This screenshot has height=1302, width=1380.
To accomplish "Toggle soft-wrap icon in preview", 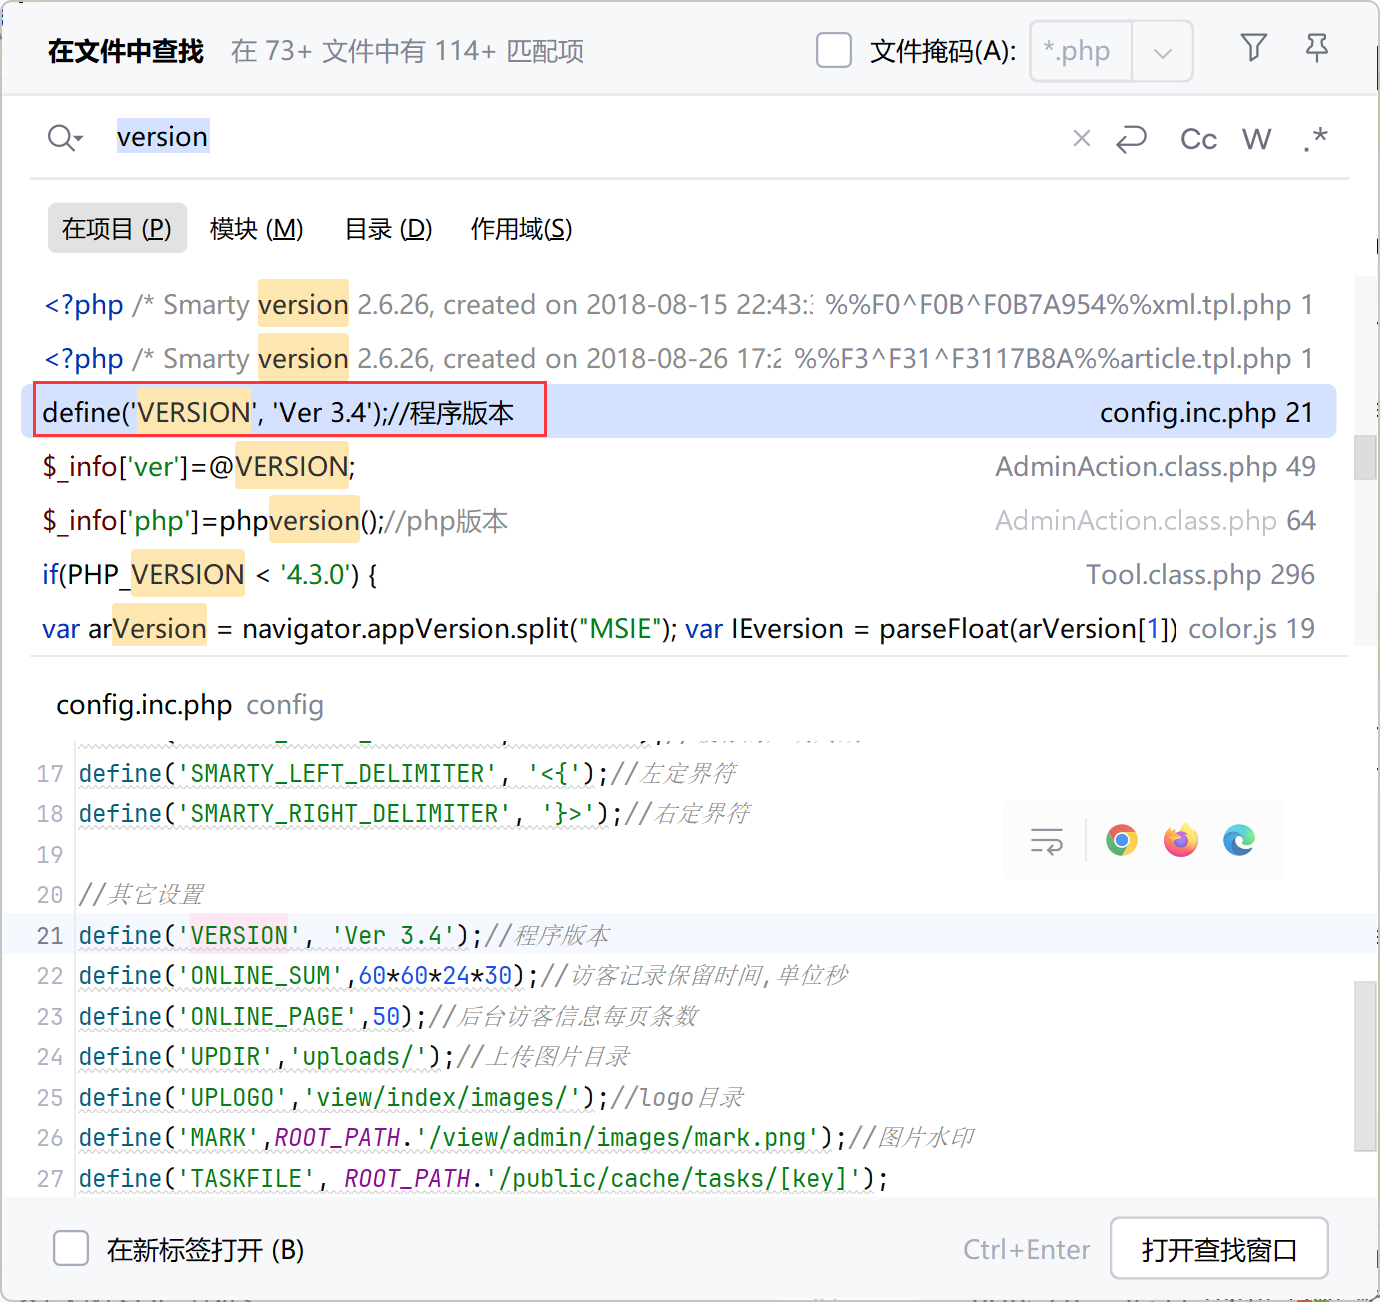I will [x=1047, y=841].
